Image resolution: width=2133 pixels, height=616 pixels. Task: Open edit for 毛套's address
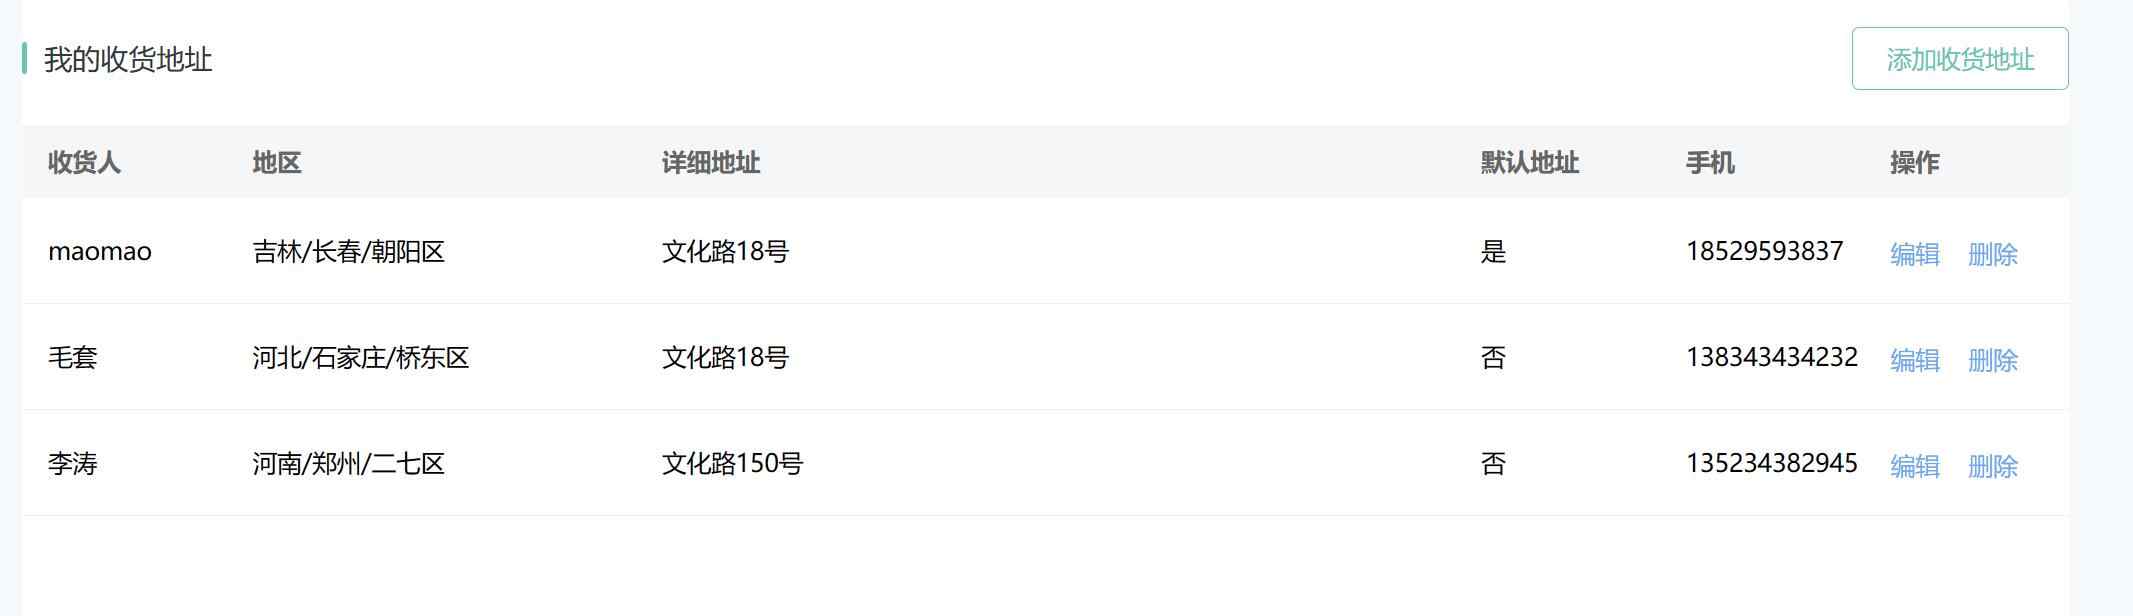(1914, 360)
